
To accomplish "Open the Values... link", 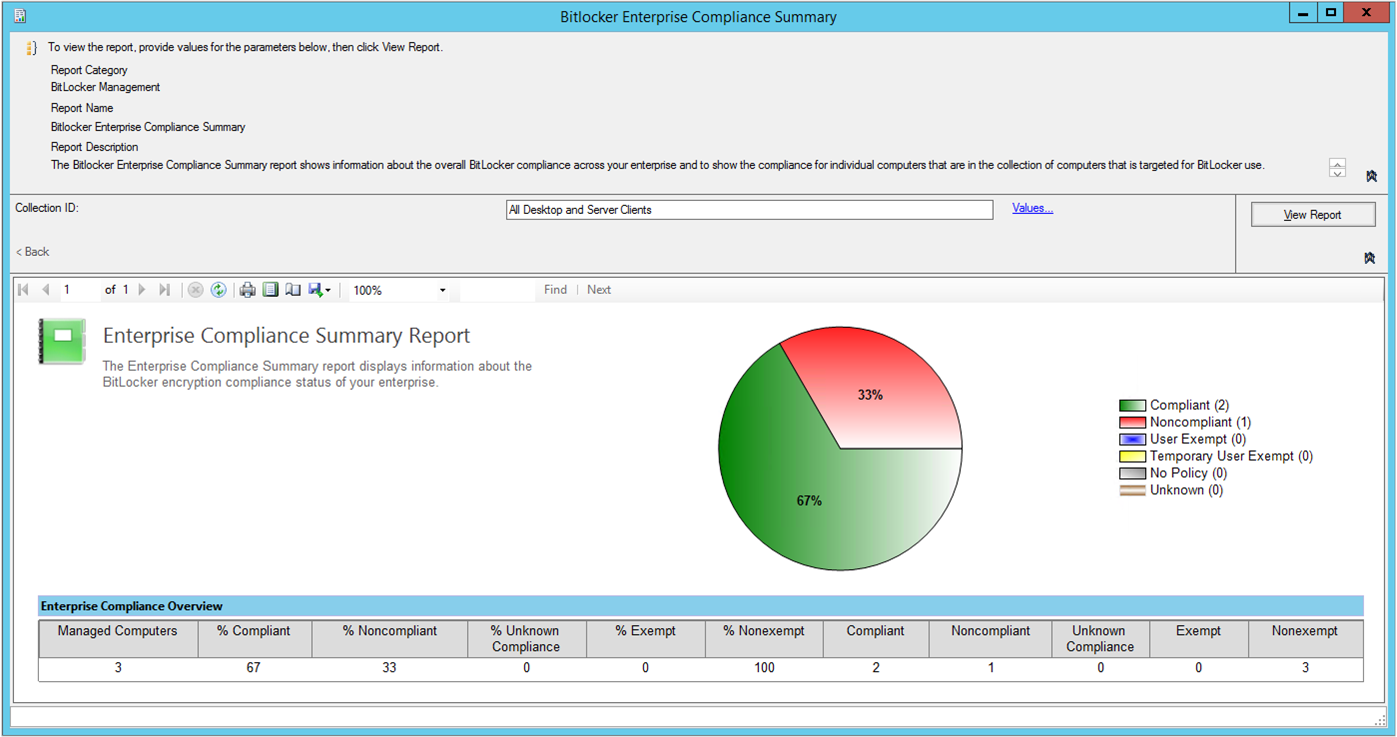I will (1032, 208).
